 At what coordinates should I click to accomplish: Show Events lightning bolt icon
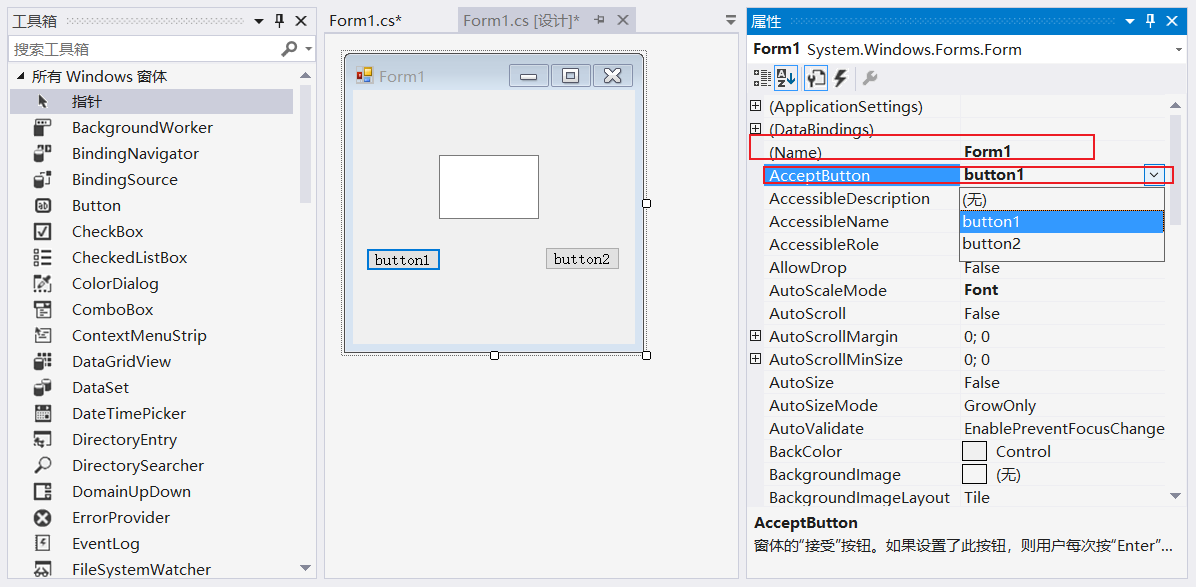pos(840,78)
